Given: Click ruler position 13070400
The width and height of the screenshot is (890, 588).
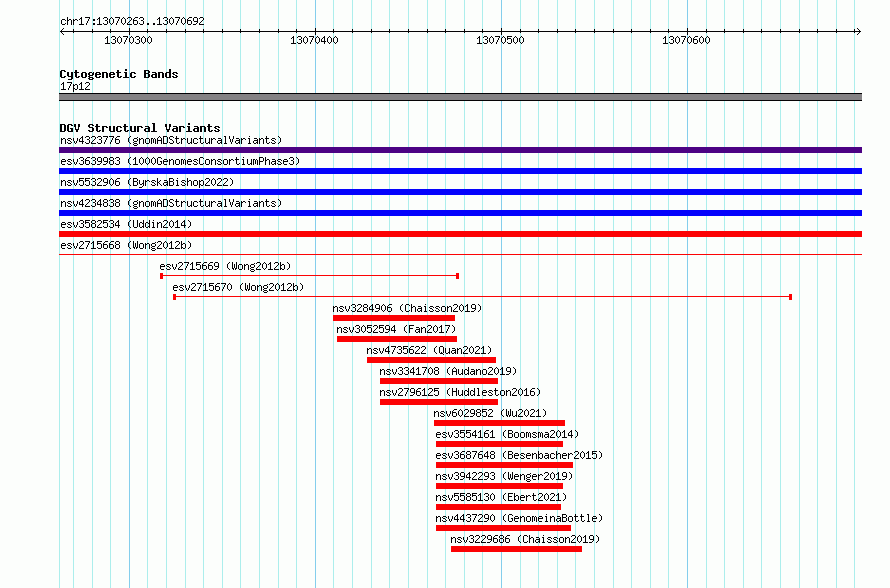Looking at the screenshot, I should [314, 40].
